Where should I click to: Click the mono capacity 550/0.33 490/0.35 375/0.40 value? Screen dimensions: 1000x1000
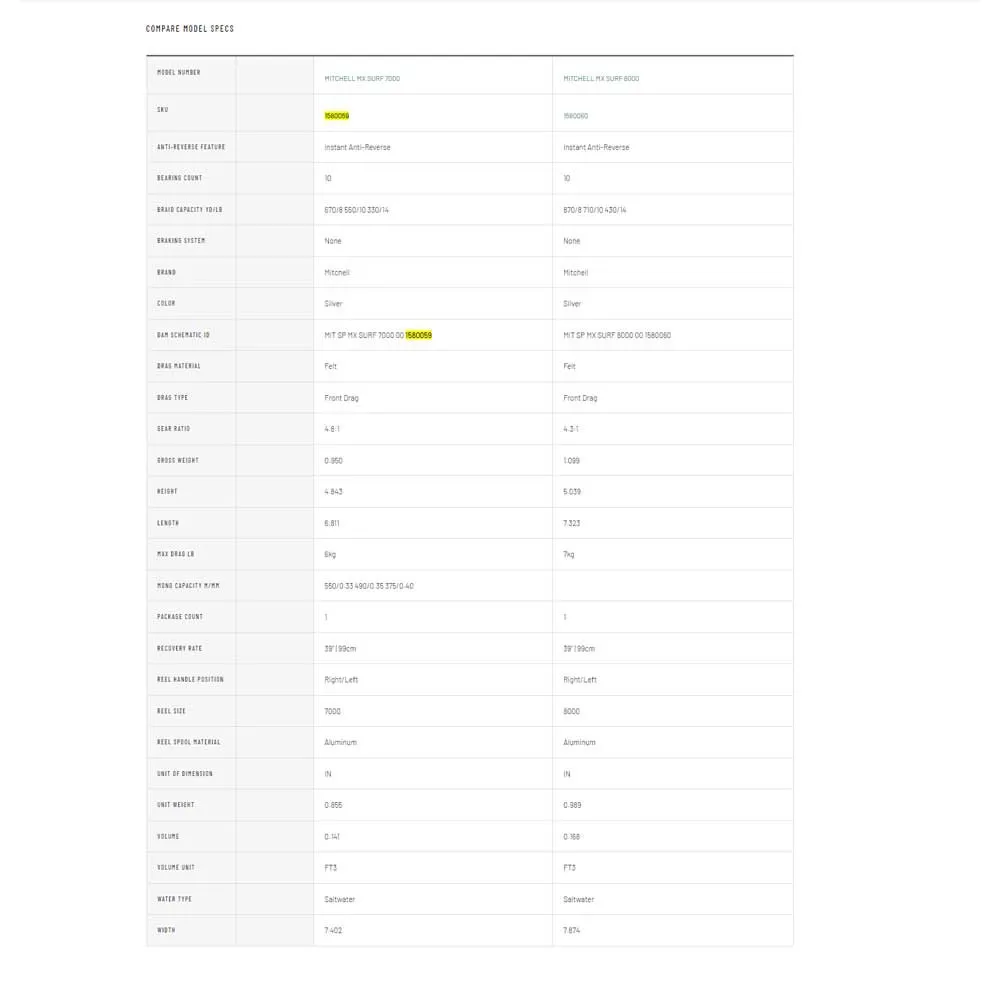pyautogui.click(x=369, y=586)
